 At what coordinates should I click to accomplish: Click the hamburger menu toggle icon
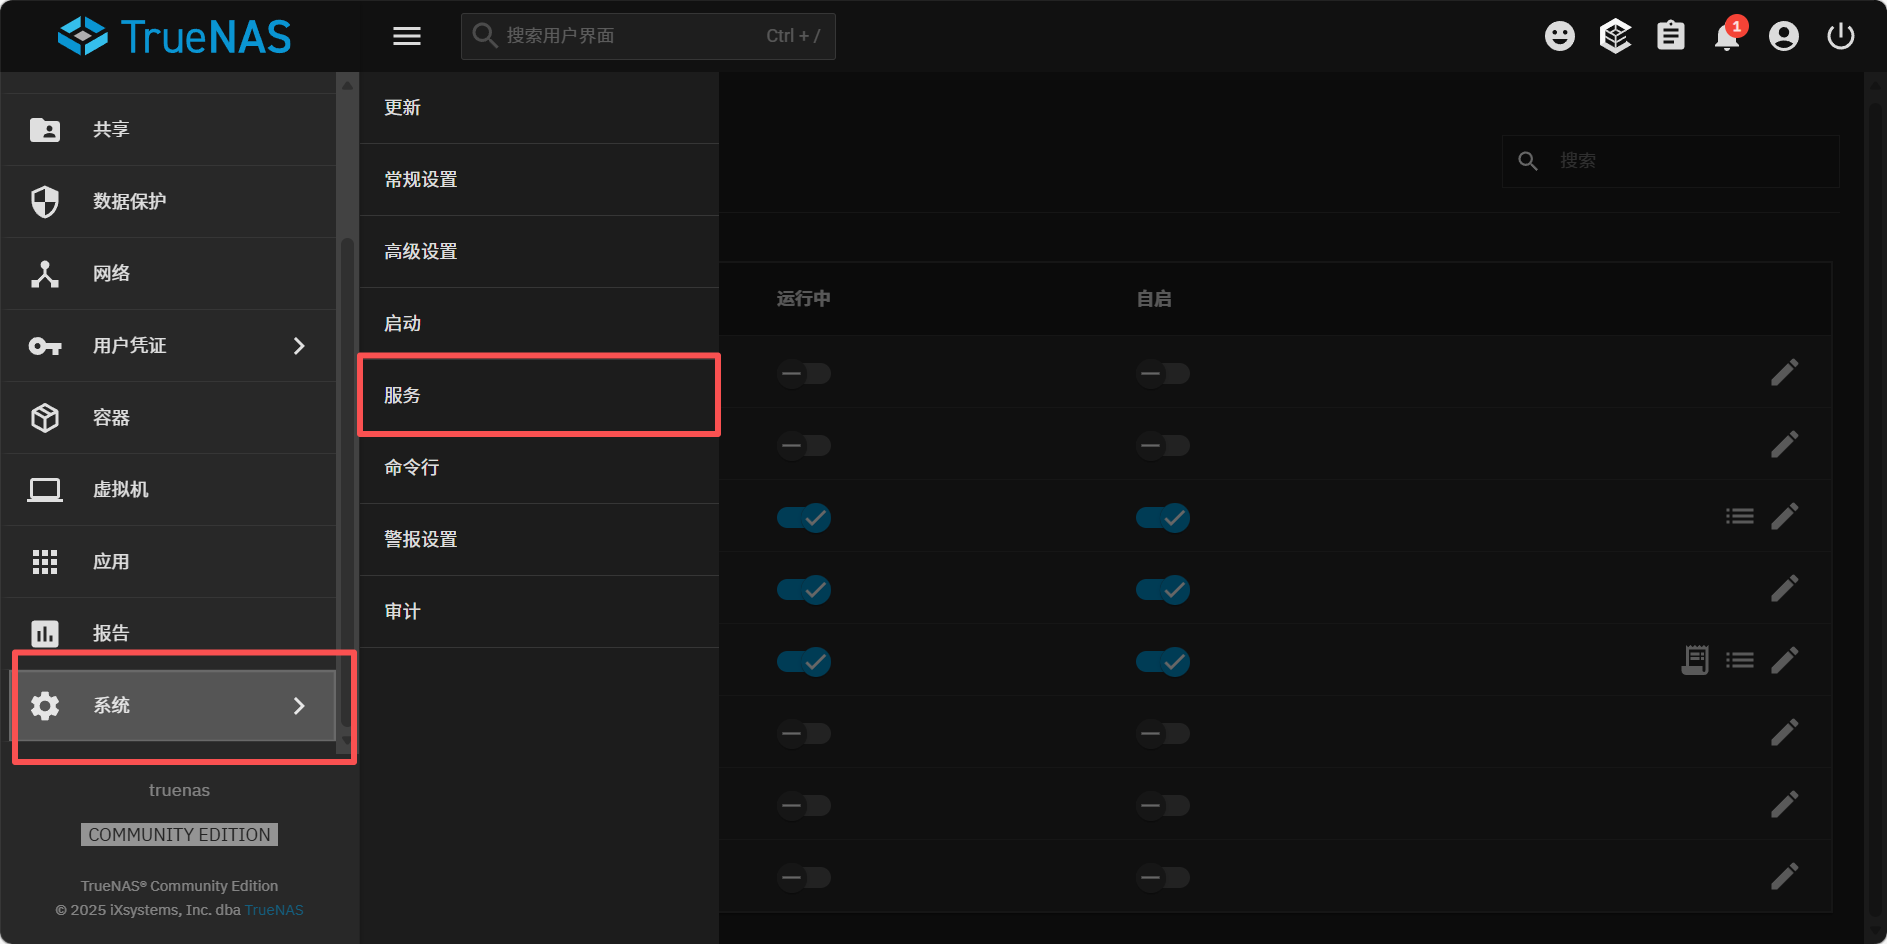(x=406, y=36)
